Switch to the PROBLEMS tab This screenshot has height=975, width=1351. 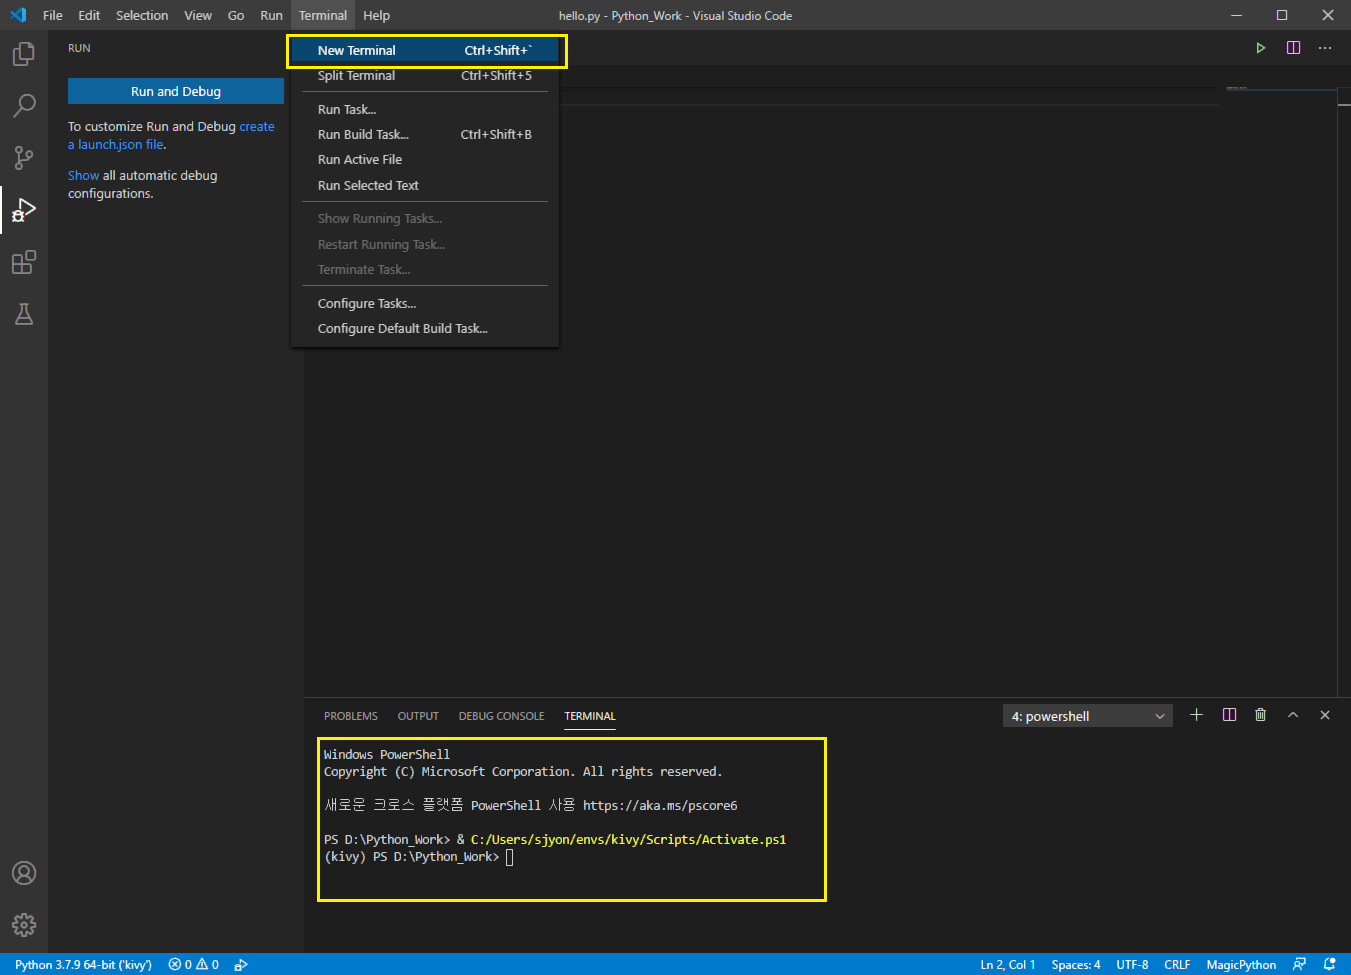tap(351, 716)
